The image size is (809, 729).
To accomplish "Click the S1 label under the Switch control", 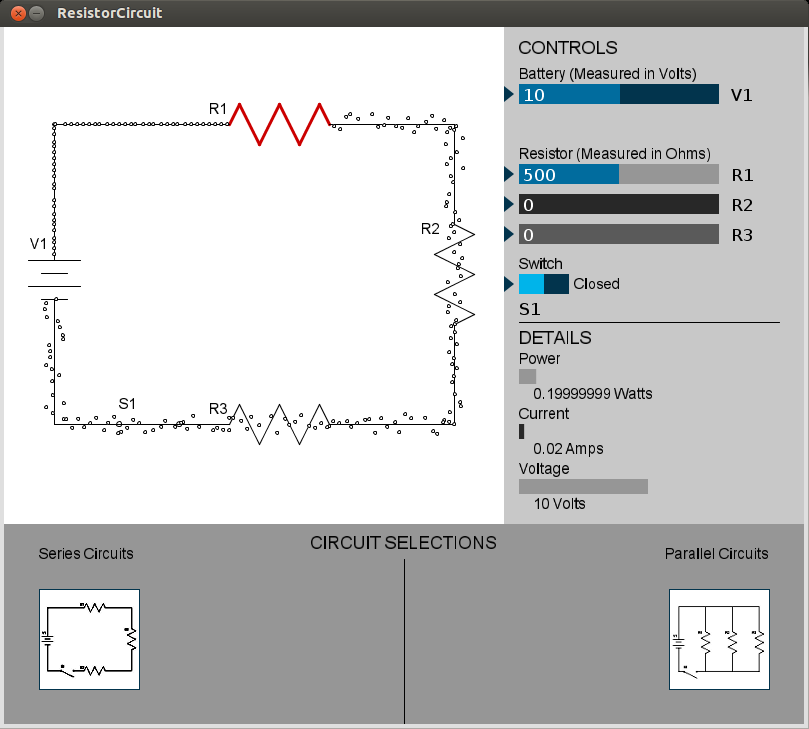I will click(x=530, y=310).
